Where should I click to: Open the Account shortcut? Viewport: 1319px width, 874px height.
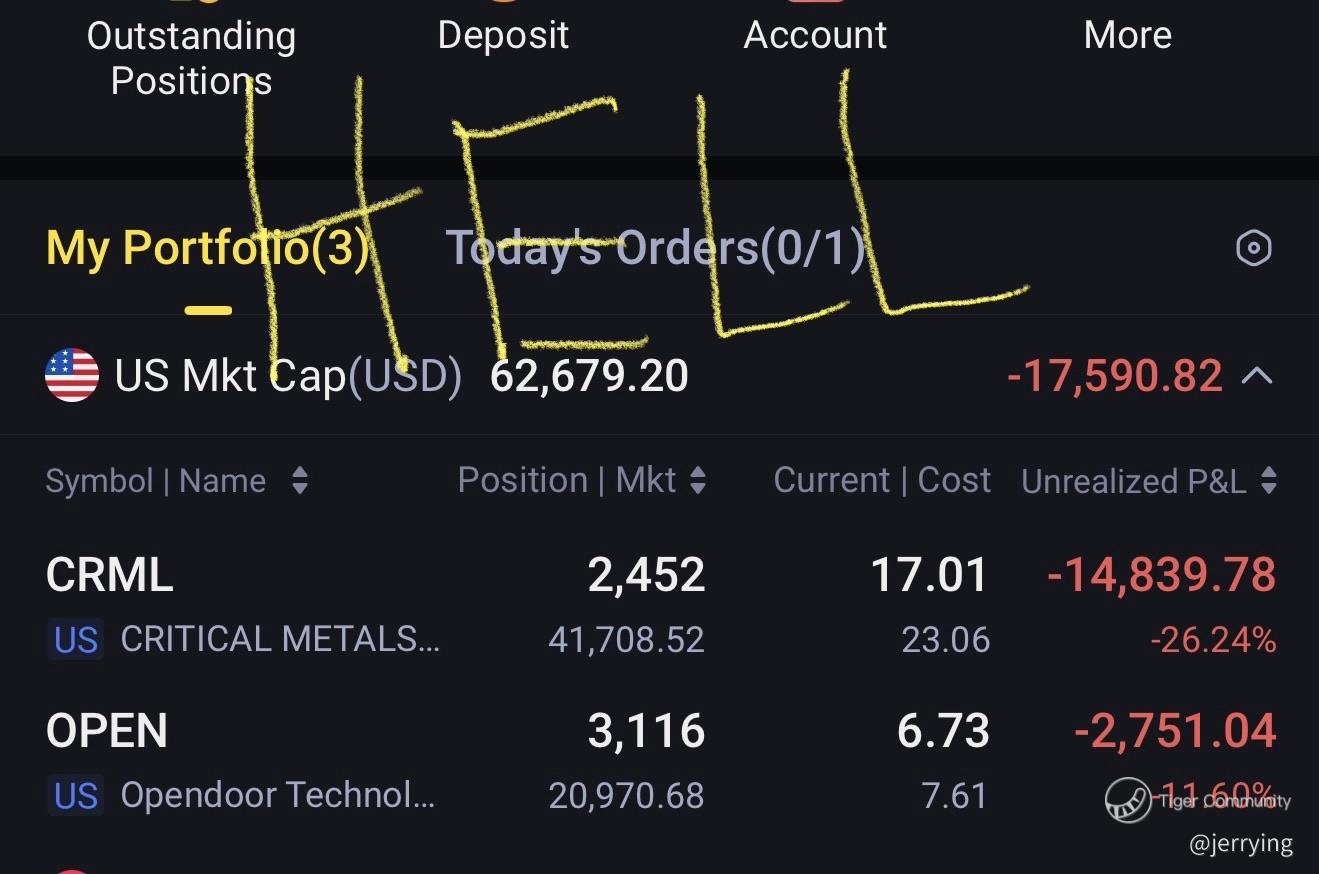(815, 36)
